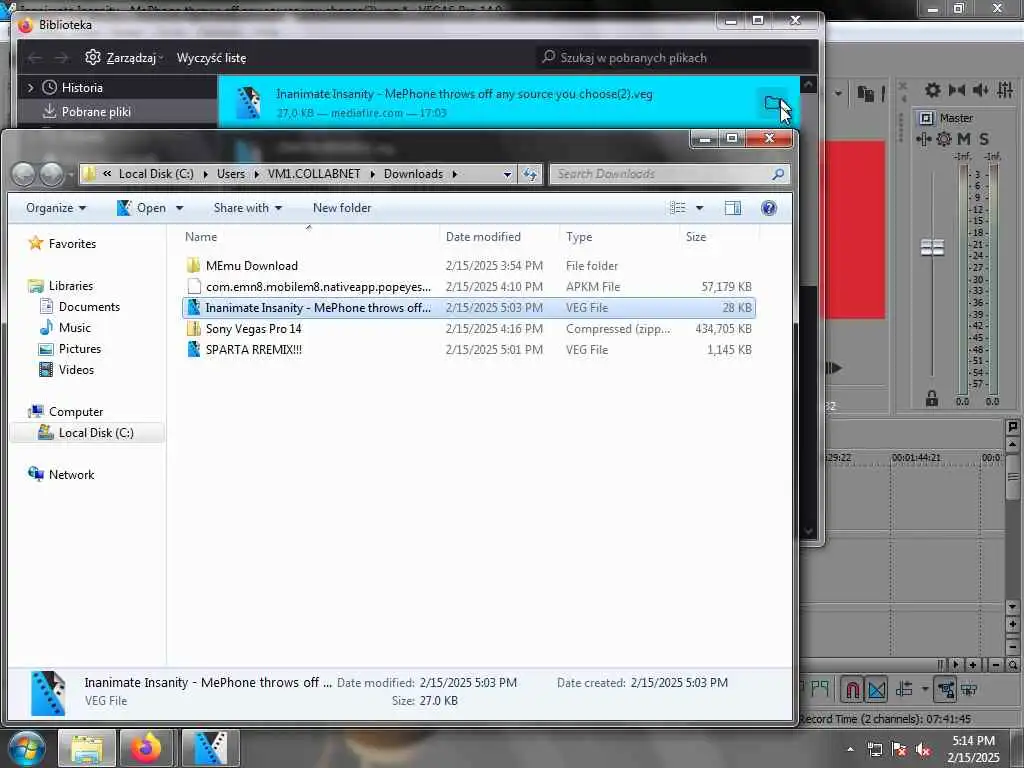1024x768 pixels.
Task: Click the Master bus output icon
Action: click(926, 118)
